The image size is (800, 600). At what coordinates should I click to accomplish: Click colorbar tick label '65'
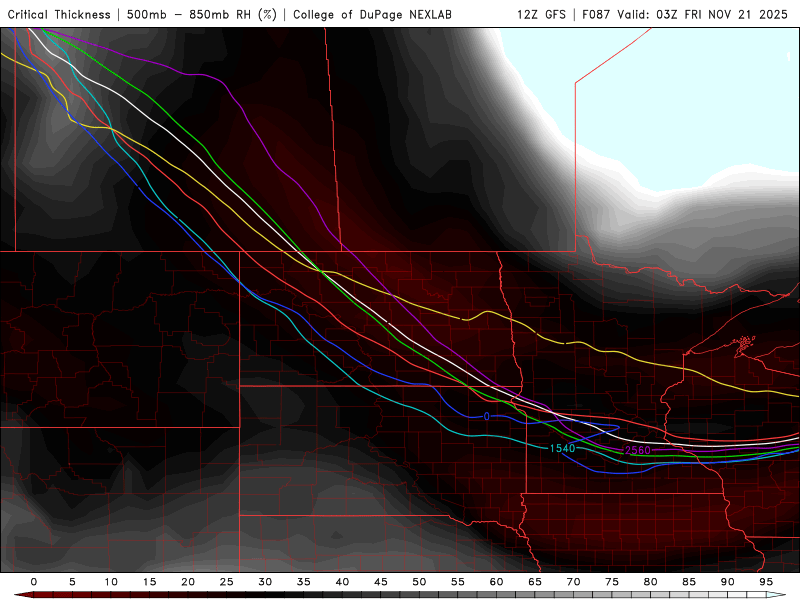coord(535,582)
